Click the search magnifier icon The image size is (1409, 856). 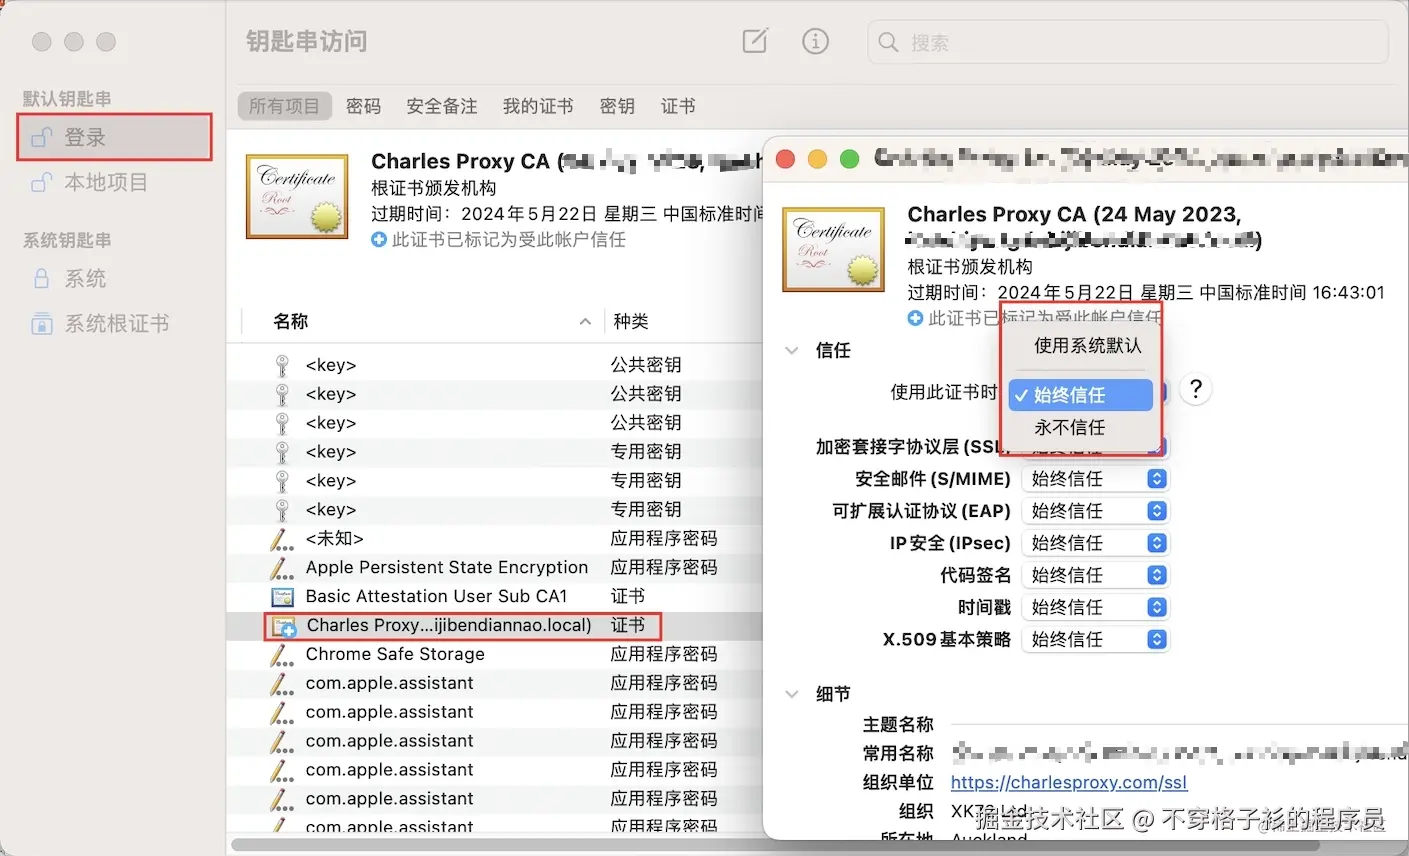pyautogui.click(x=888, y=42)
